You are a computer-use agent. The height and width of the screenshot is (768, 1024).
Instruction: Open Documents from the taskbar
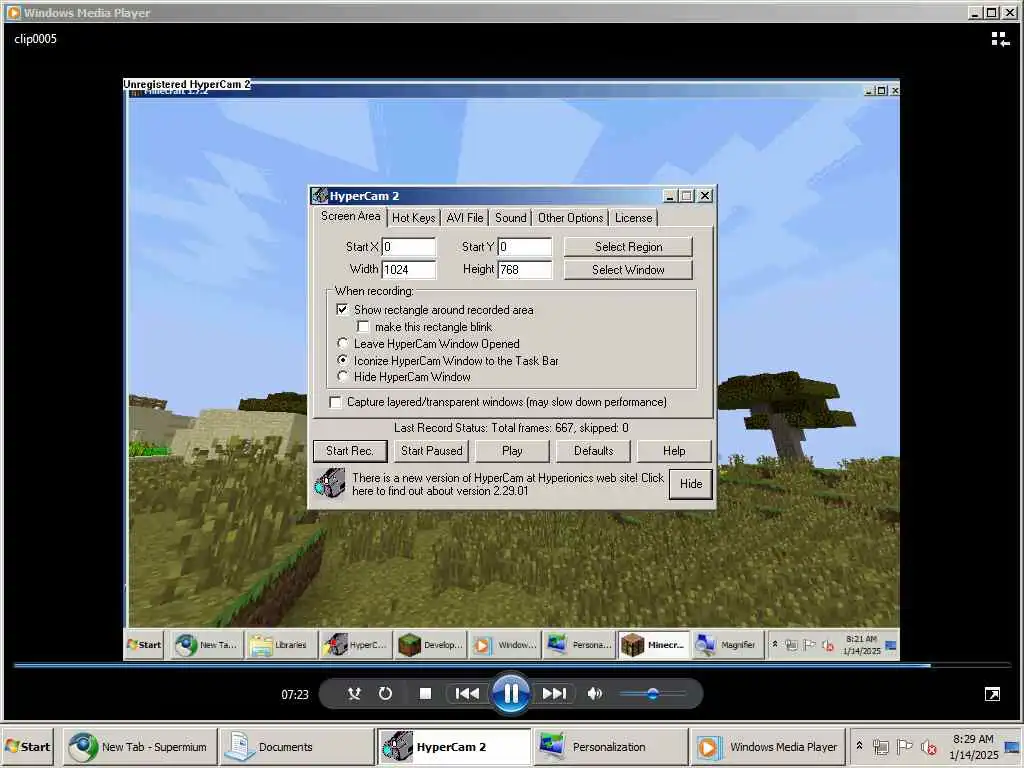coord(296,746)
